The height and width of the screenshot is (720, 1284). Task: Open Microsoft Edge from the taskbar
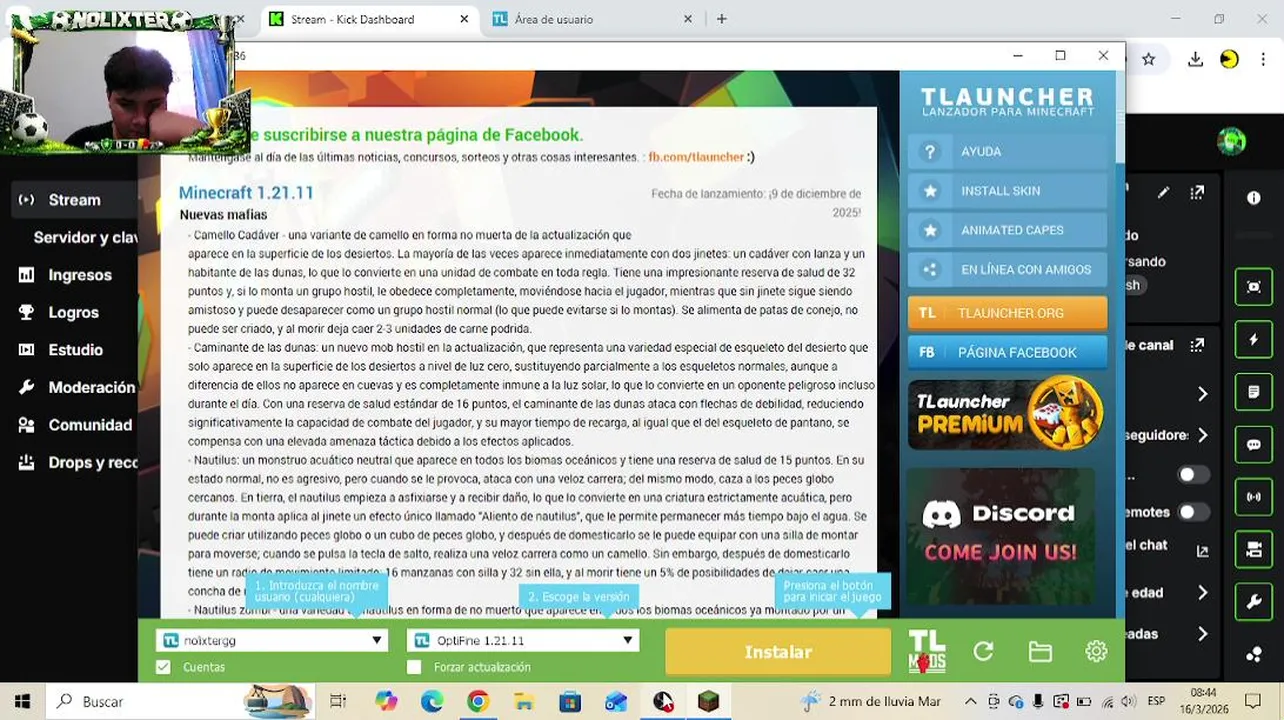coord(432,702)
